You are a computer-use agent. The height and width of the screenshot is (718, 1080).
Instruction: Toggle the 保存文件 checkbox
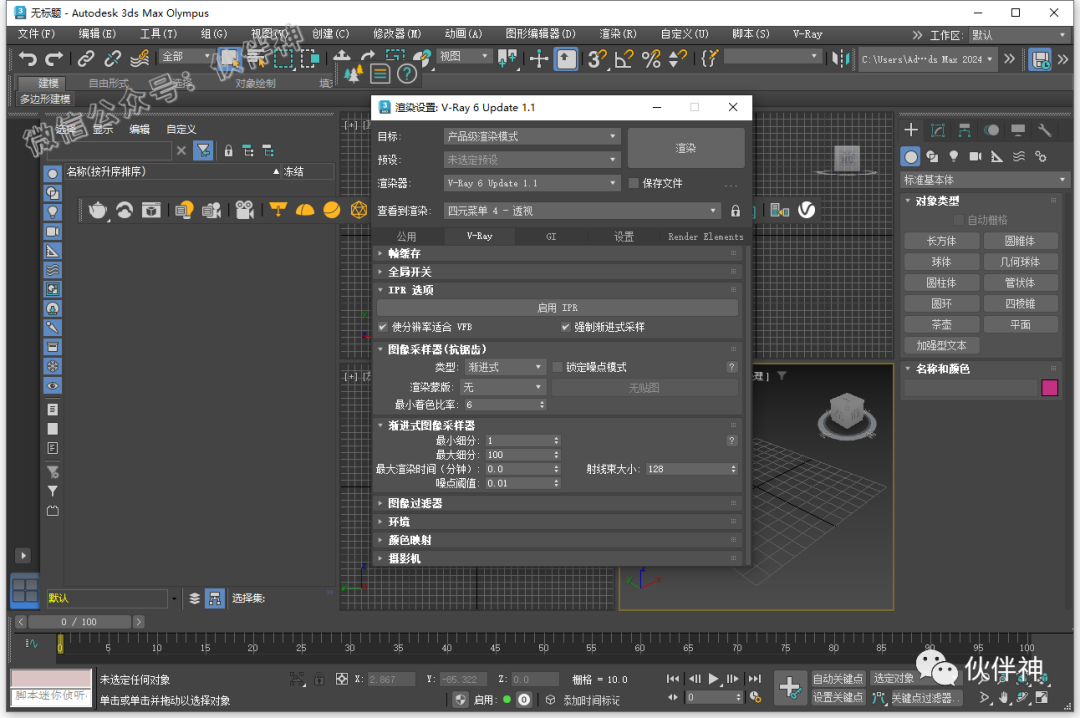coord(634,183)
